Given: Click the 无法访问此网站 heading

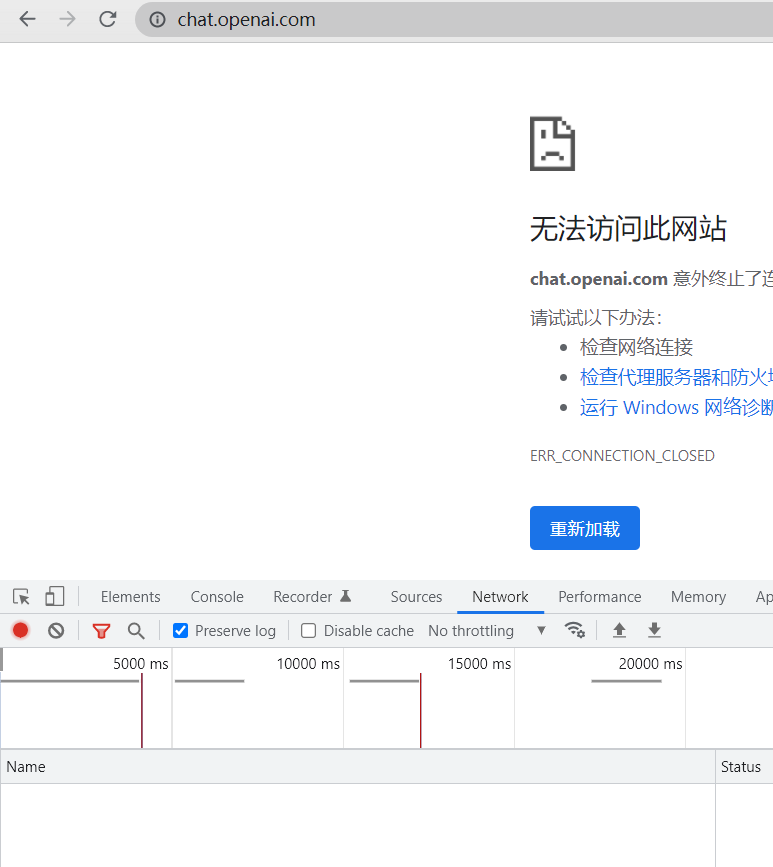Looking at the screenshot, I should [x=628, y=229].
